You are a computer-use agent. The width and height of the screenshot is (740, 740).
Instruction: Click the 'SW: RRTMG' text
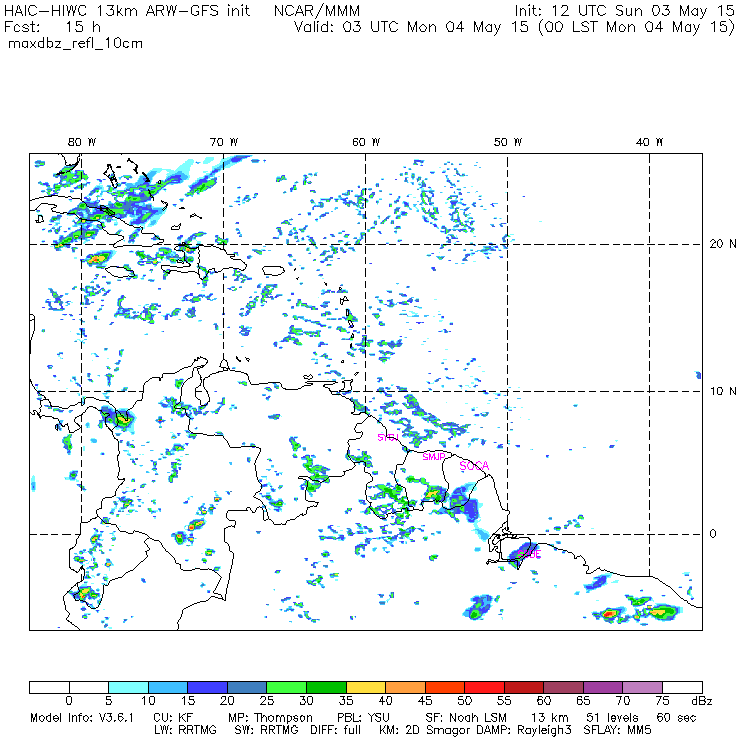(x=267, y=730)
